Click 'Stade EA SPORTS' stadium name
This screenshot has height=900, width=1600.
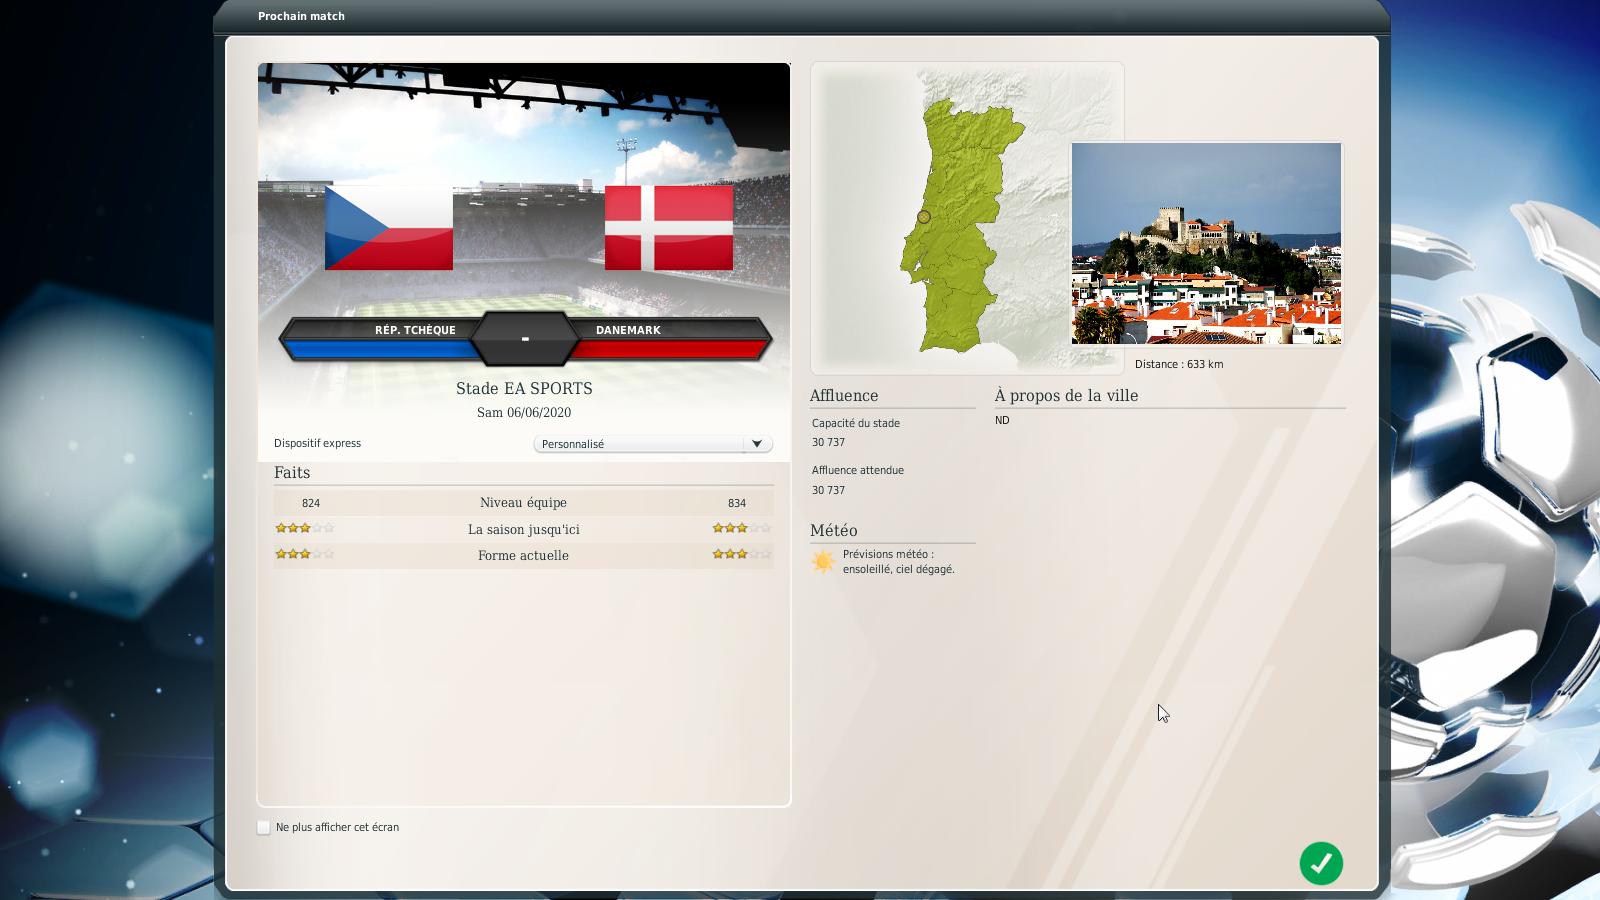[x=524, y=388]
